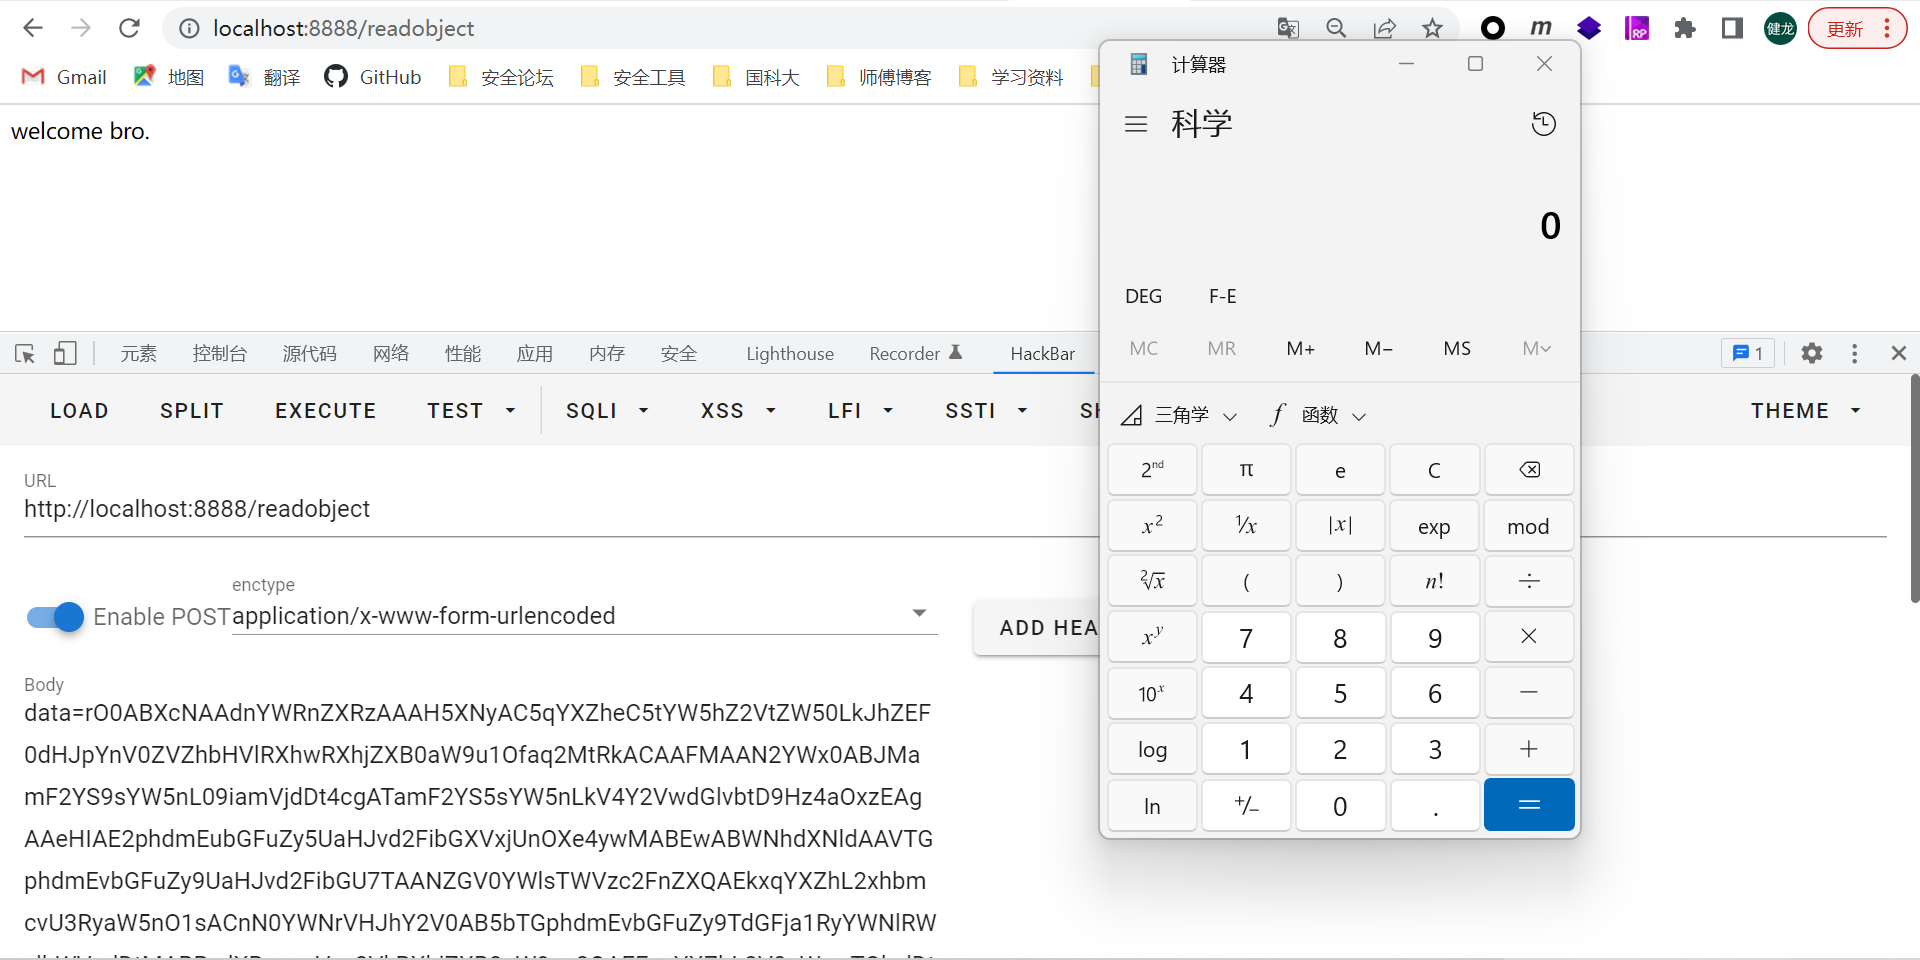
Task: Open the Chrome profile avatar
Action: click(1781, 28)
